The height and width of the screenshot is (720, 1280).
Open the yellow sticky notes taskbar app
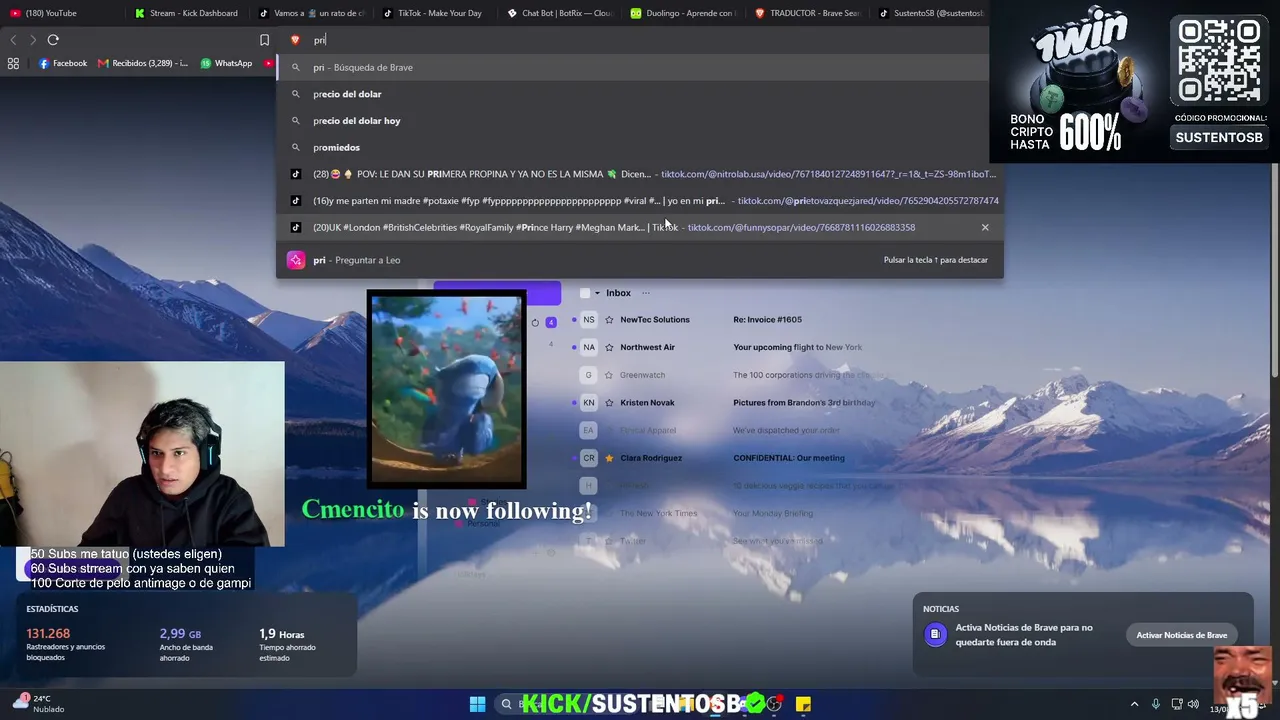(x=803, y=704)
